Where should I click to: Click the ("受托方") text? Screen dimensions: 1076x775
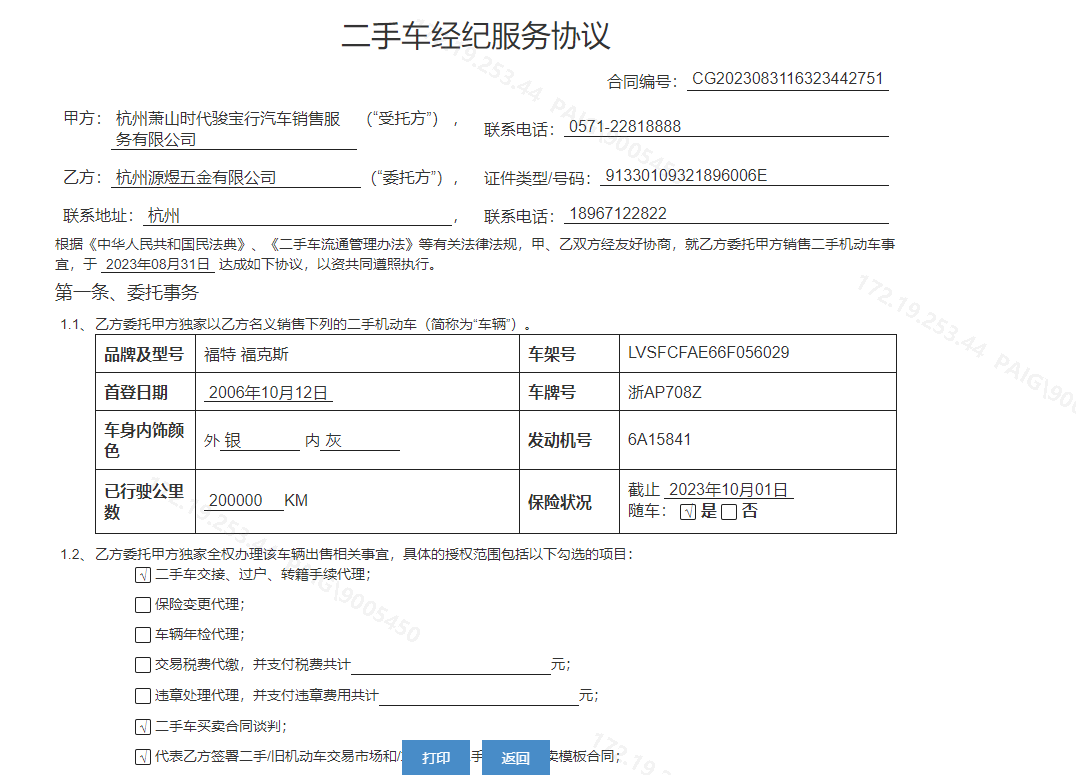pos(402,119)
